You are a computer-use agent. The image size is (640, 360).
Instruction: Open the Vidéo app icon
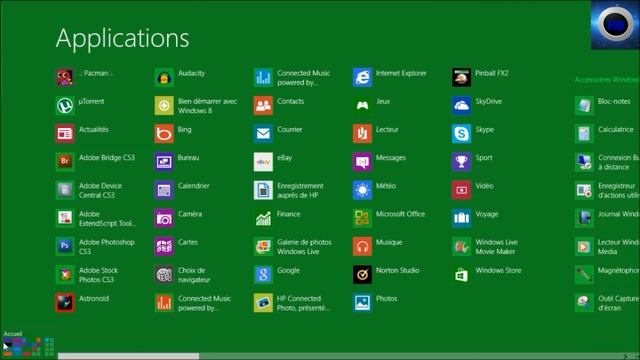[462, 190]
